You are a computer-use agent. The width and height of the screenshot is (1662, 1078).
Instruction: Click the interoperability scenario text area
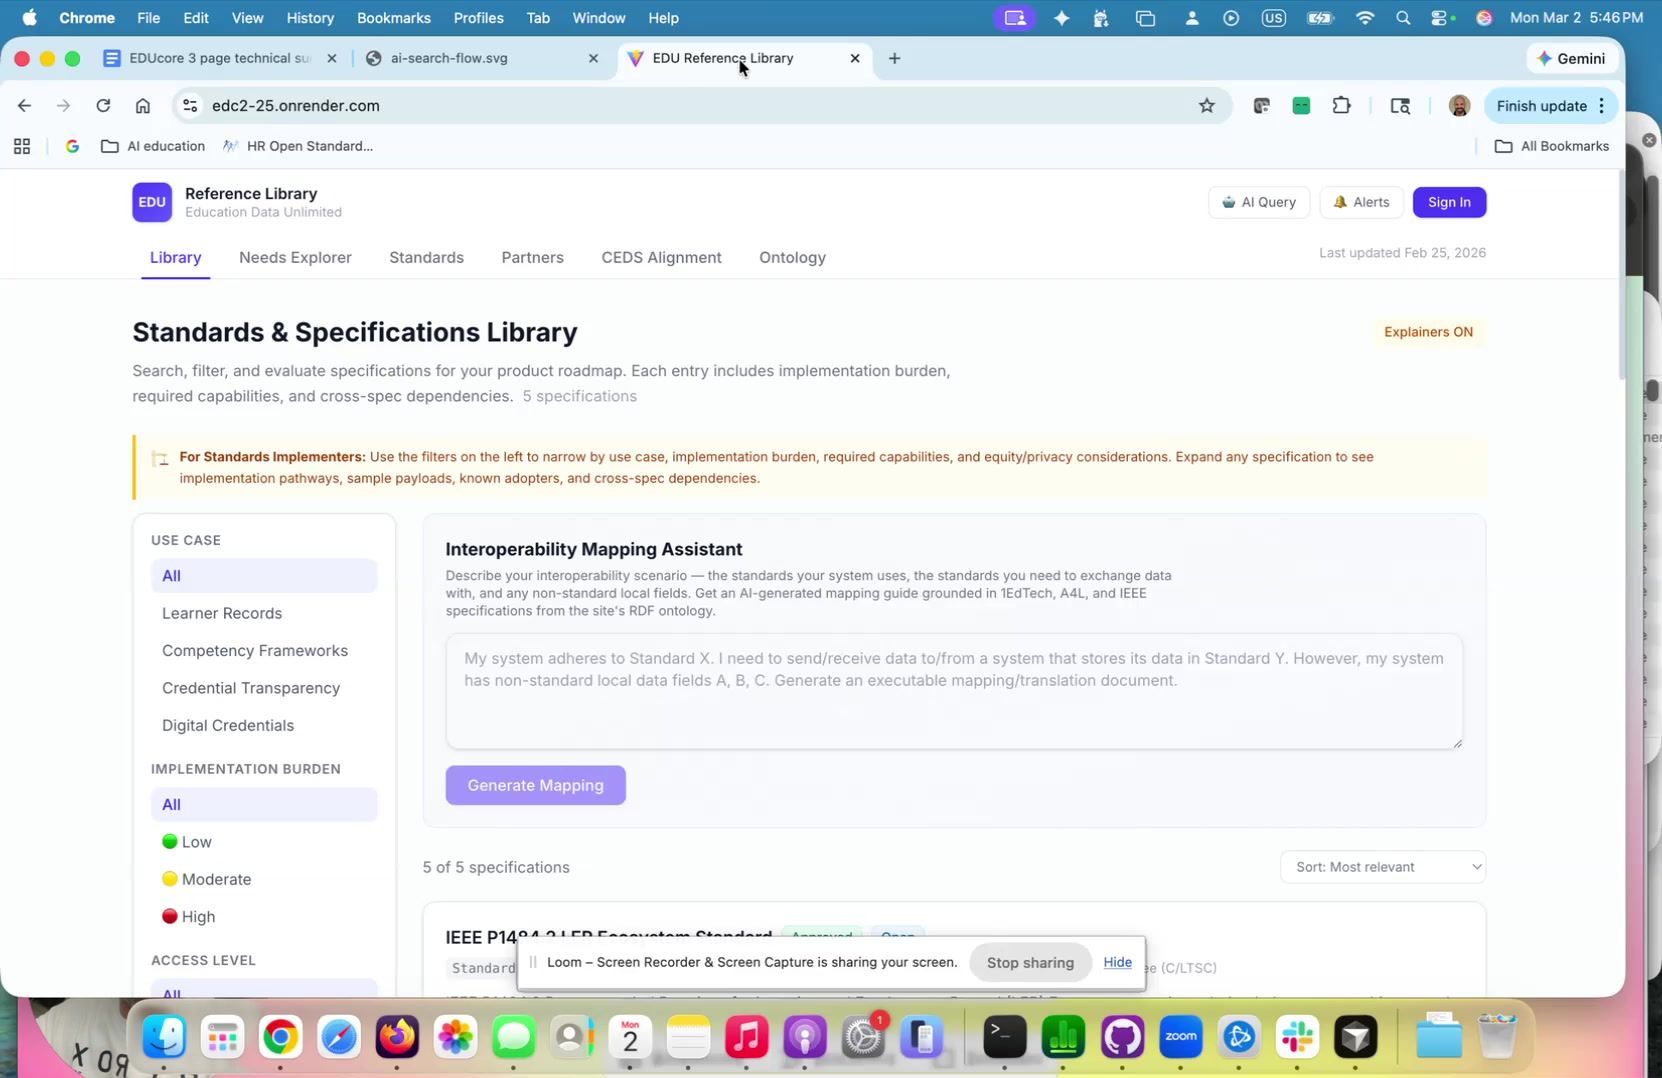[x=954, y=691]
